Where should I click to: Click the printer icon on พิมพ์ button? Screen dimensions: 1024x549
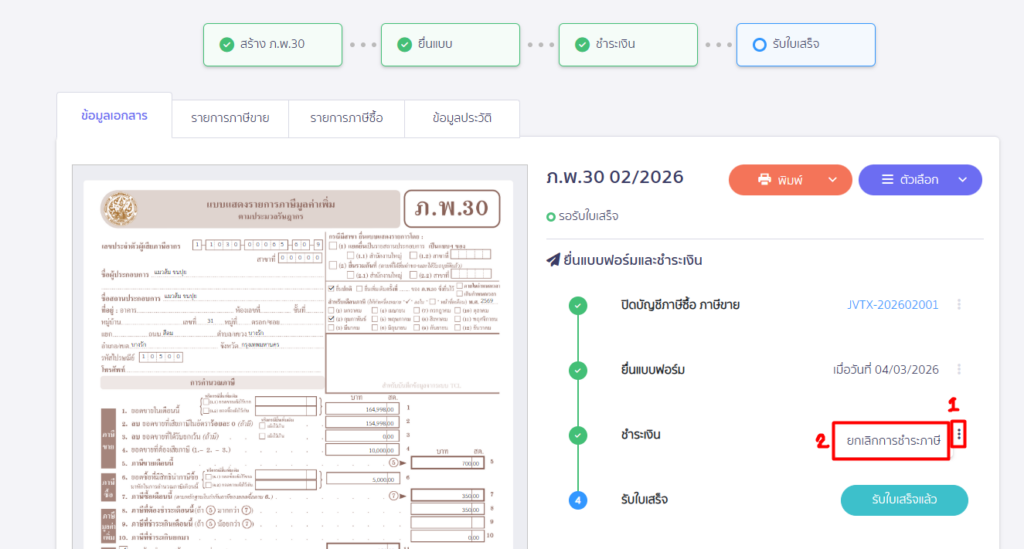tap(765, 180)
